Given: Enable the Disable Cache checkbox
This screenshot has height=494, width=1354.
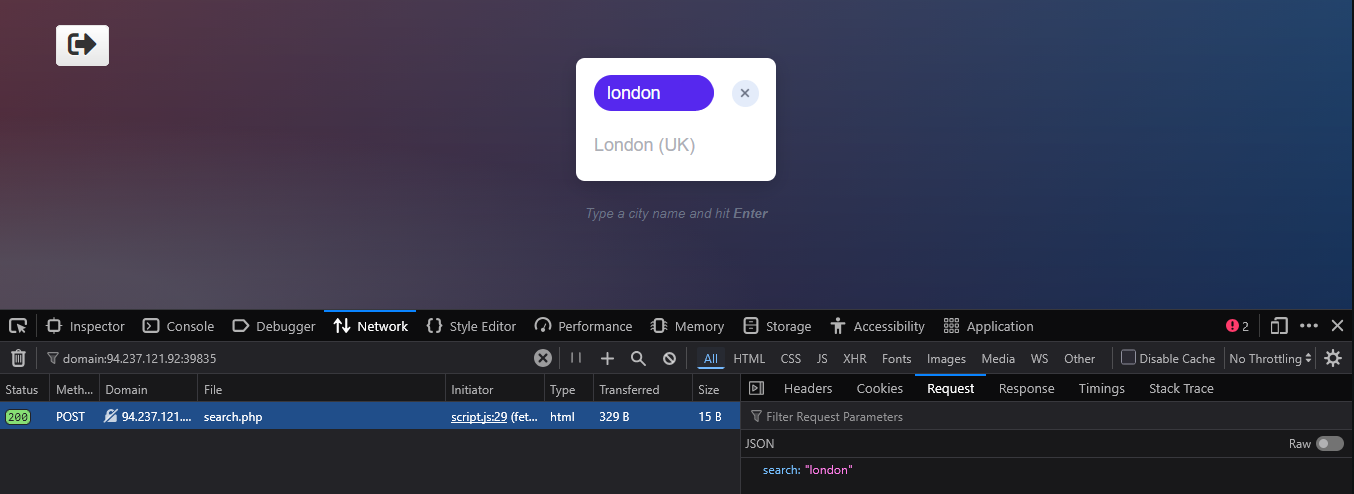Looking at the screenshot, I should (1128, 357).
